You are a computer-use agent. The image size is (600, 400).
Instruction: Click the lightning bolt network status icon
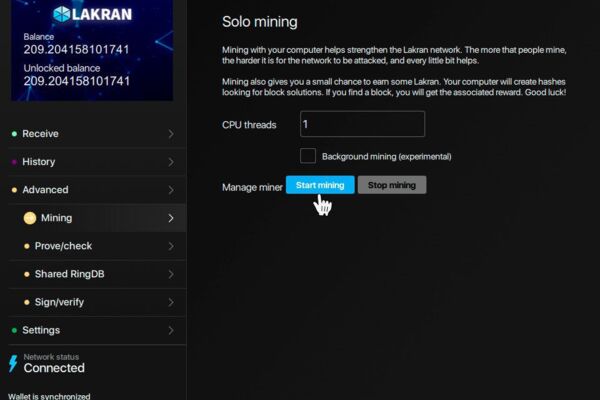[x=13, y=363]
